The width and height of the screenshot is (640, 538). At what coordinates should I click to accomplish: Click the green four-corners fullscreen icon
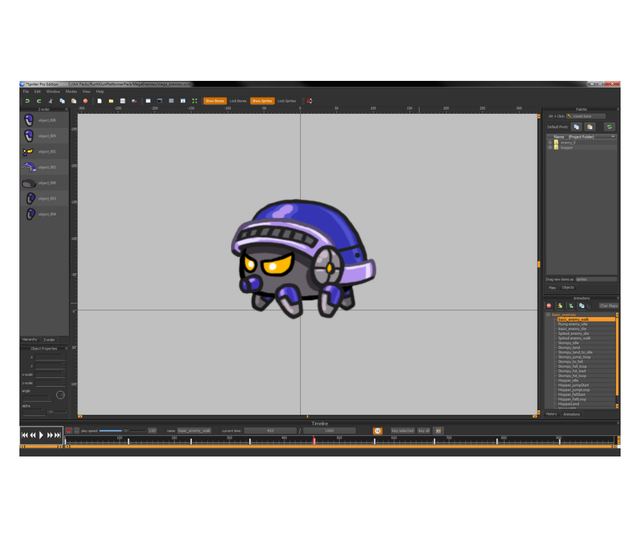click(x=194, y=101)
